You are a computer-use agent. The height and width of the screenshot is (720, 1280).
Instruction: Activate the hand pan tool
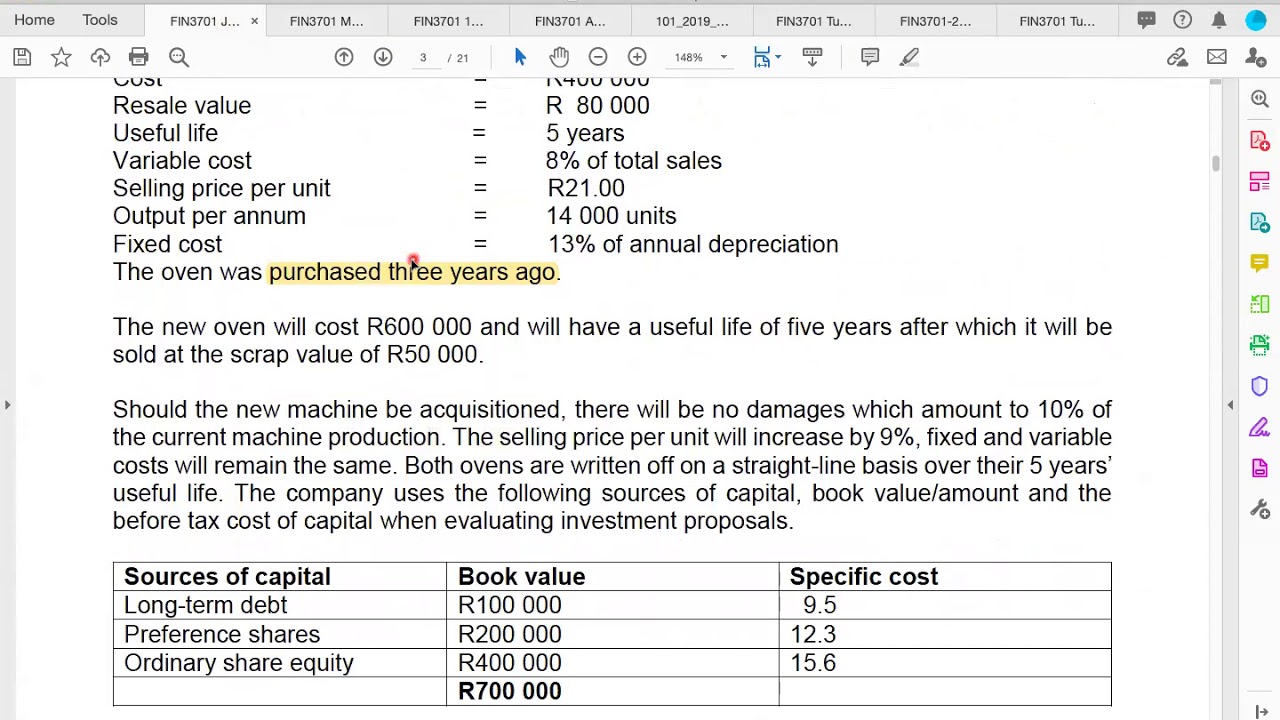click(559, 57)
